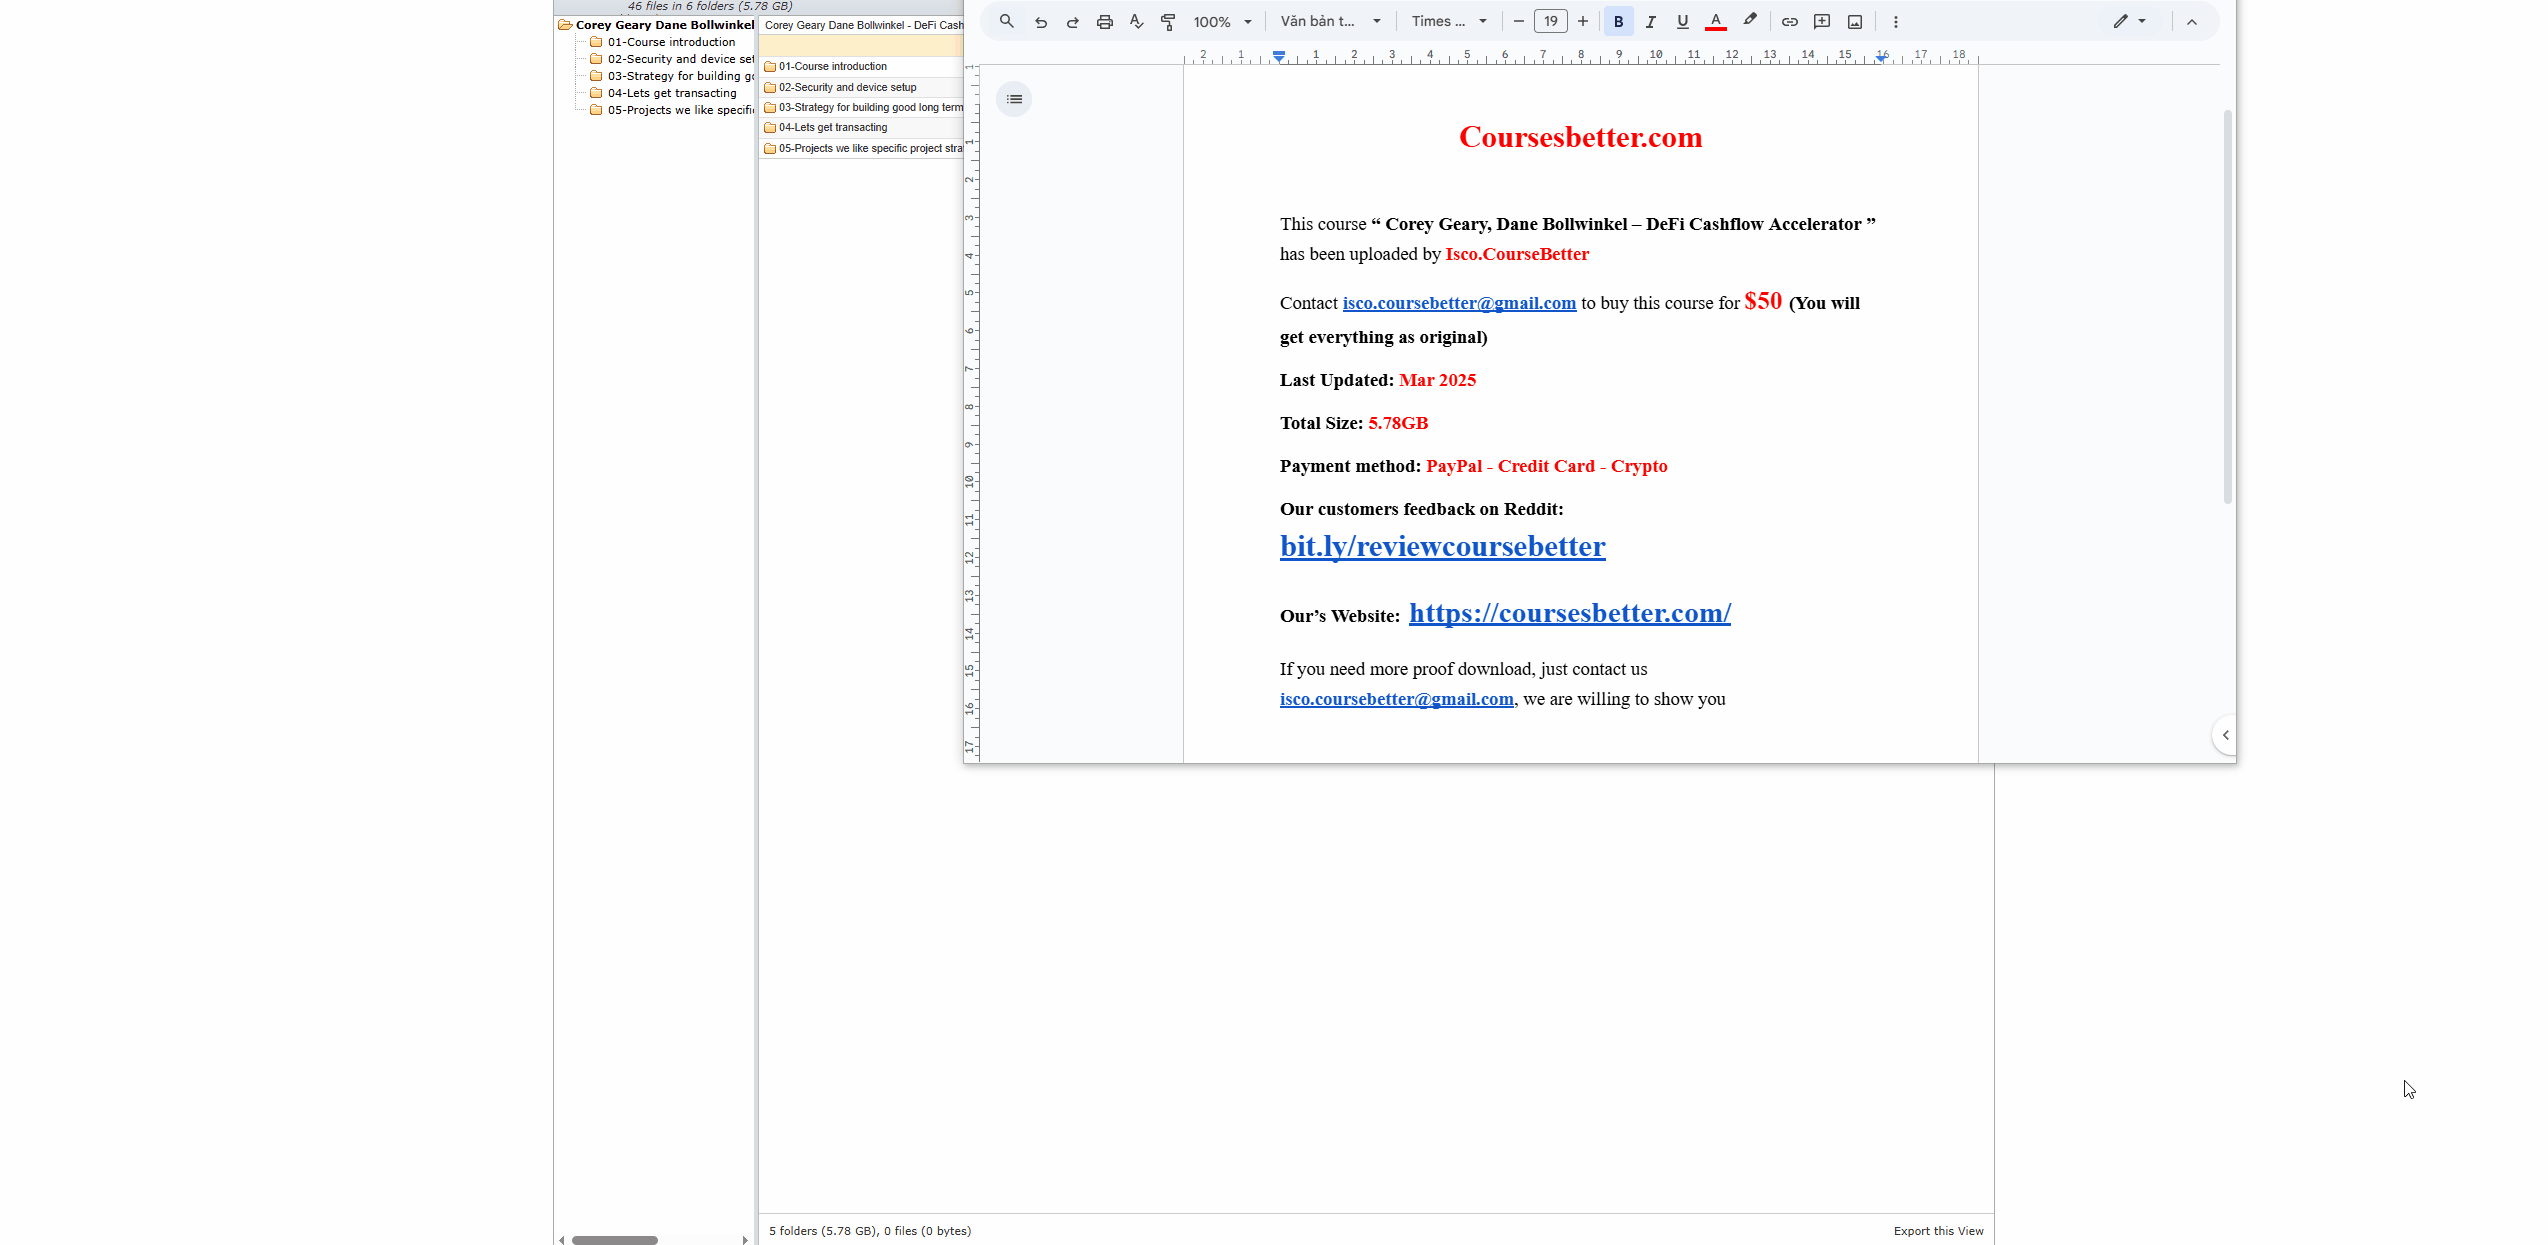Open the https://coursesbetter.com/ link
The width and height of the screenshot is (2548, 1245).
1570,613
